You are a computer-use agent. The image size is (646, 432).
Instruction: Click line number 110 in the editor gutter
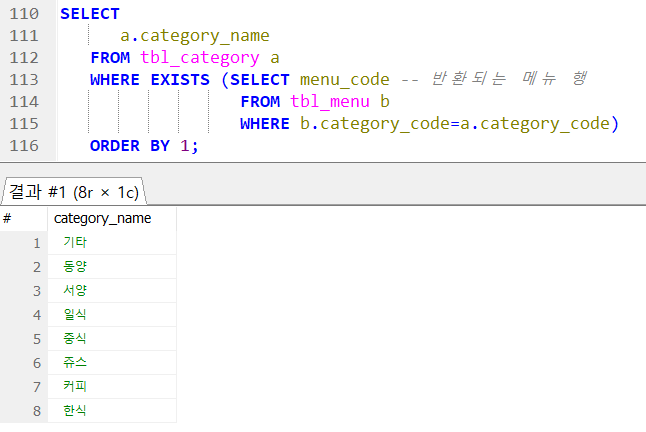pyautogui.click(x=24, y=14)
